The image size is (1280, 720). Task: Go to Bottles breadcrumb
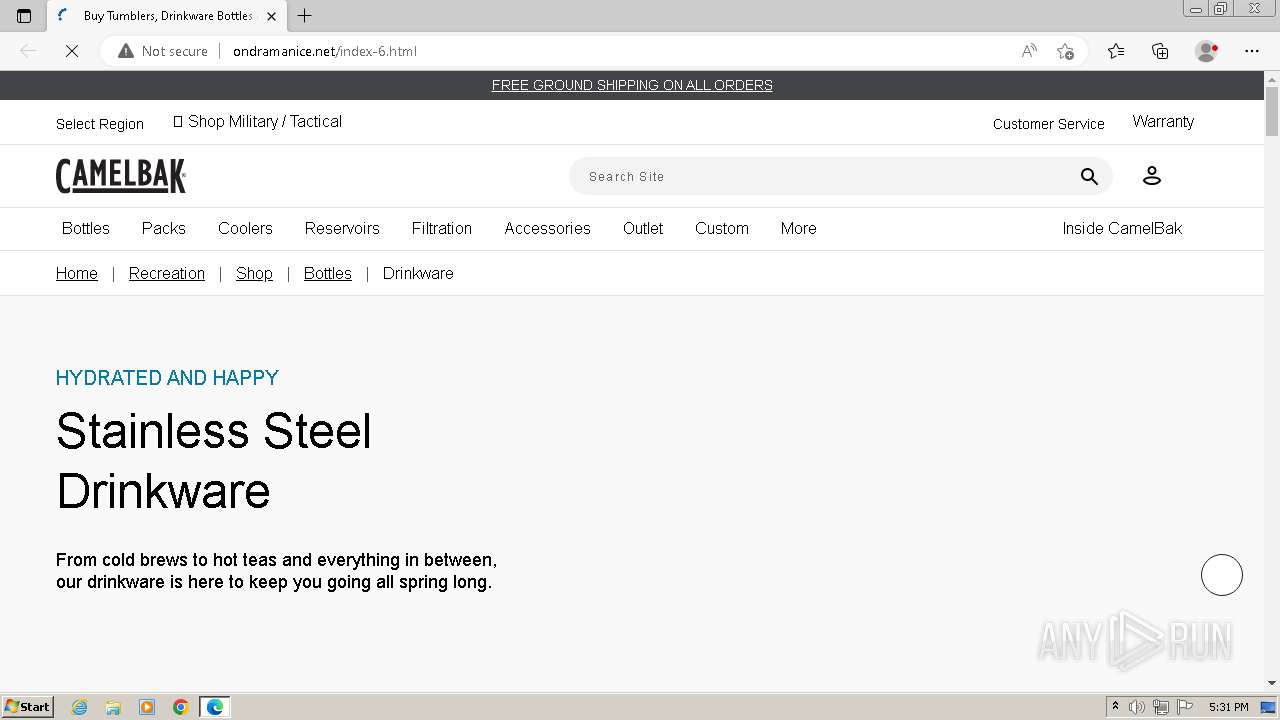coord(328,273)
